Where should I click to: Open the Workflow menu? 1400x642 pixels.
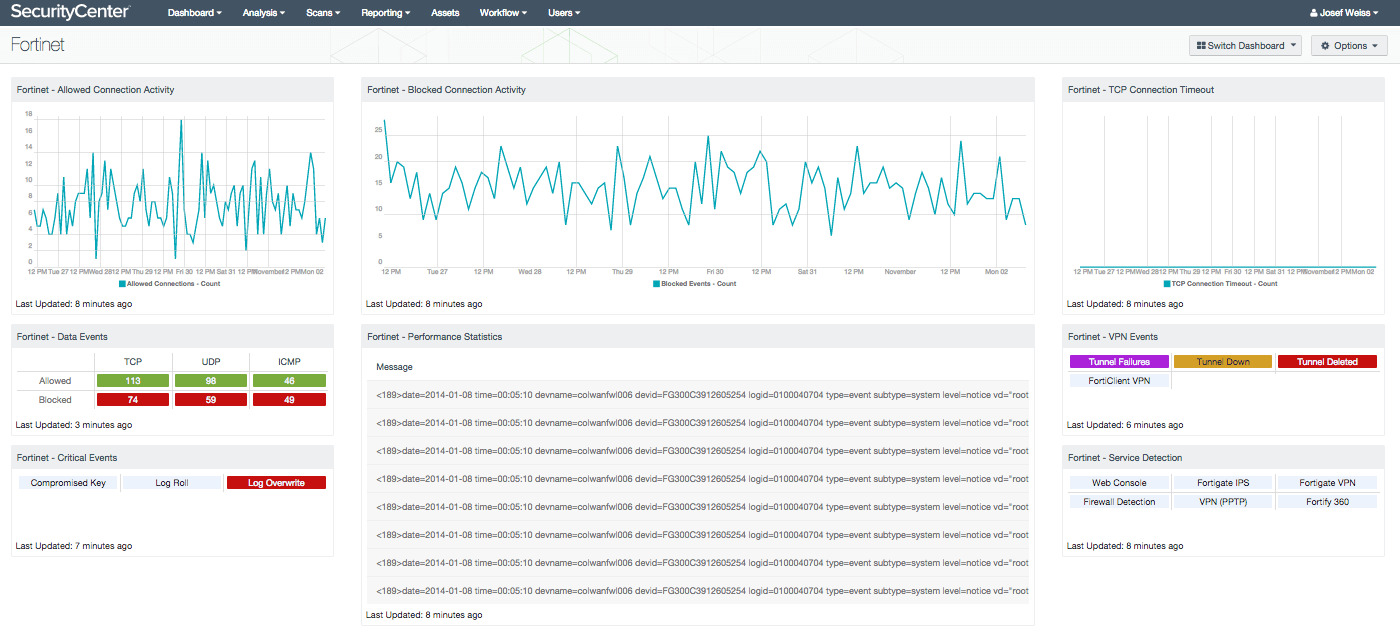(x=503, y=13)
